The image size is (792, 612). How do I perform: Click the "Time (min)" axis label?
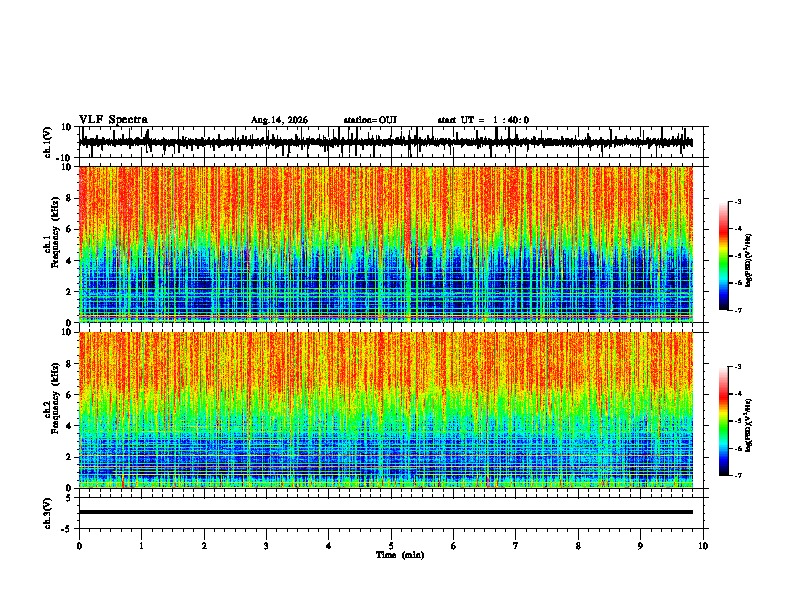[400, 555]
